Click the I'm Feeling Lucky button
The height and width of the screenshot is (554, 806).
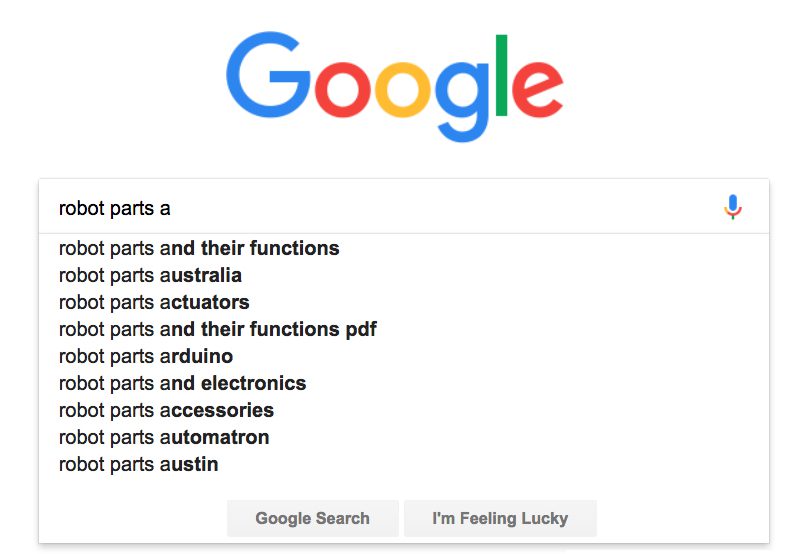500,518
